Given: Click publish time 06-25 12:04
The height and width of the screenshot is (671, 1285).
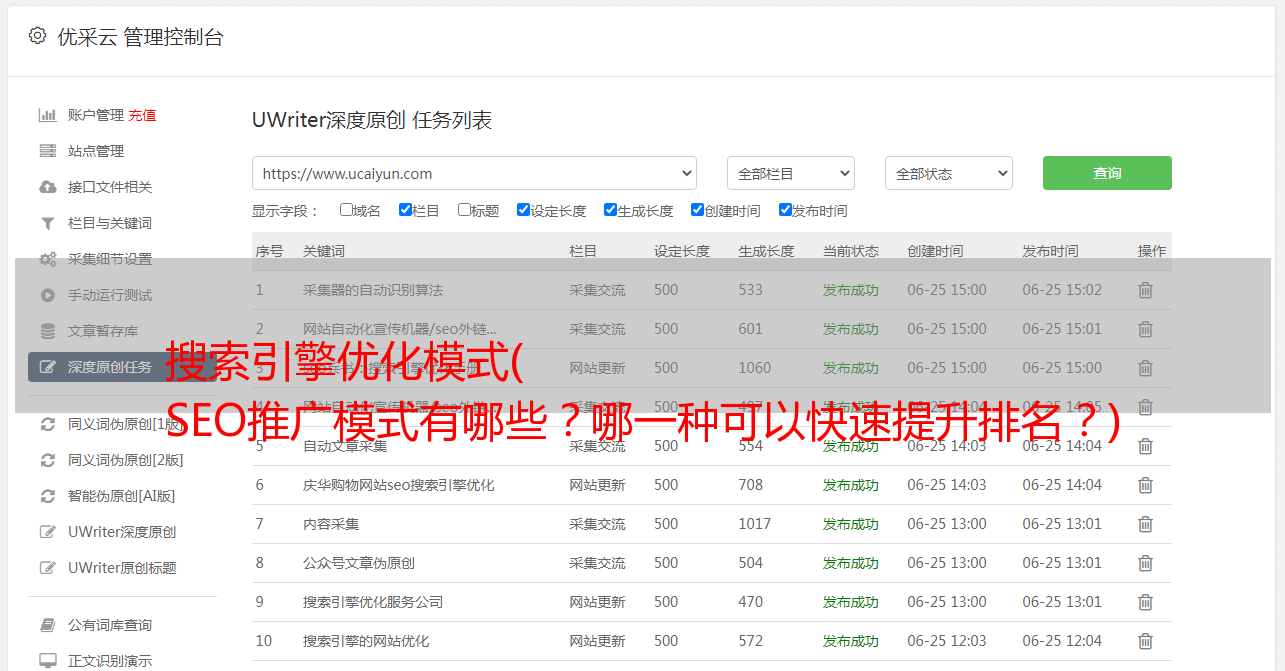Looking at the screenshot, I should [x=1062, y=641].
